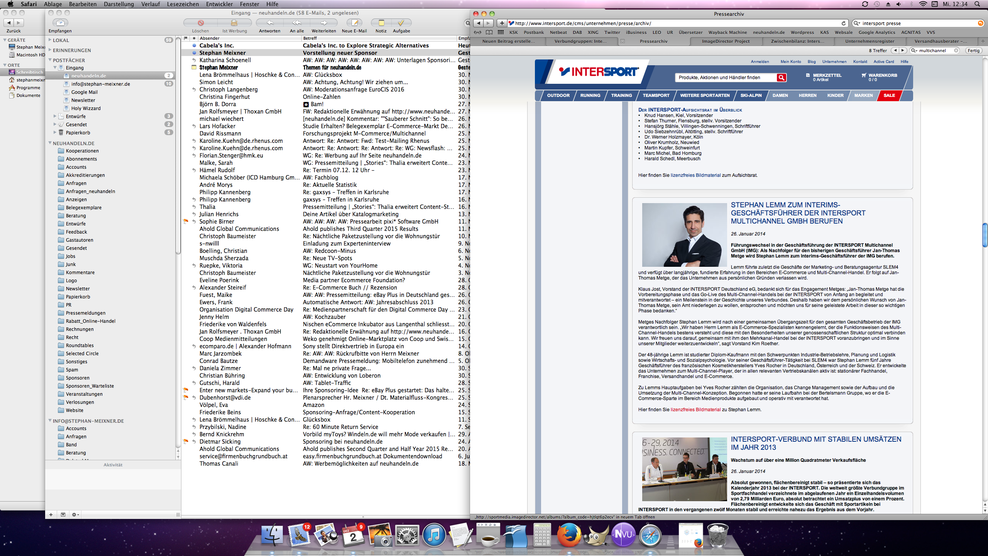988x556 pixels.
Task: Reply using the Antworten icon
Action: pyautogui.click(x=270, y=23)
